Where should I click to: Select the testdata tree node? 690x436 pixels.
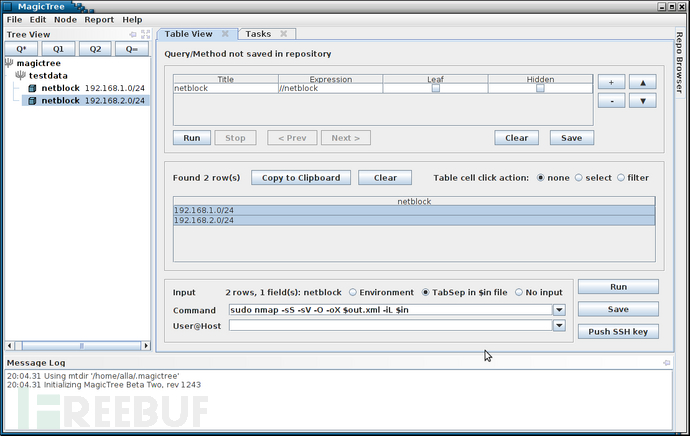pos(48,76)
